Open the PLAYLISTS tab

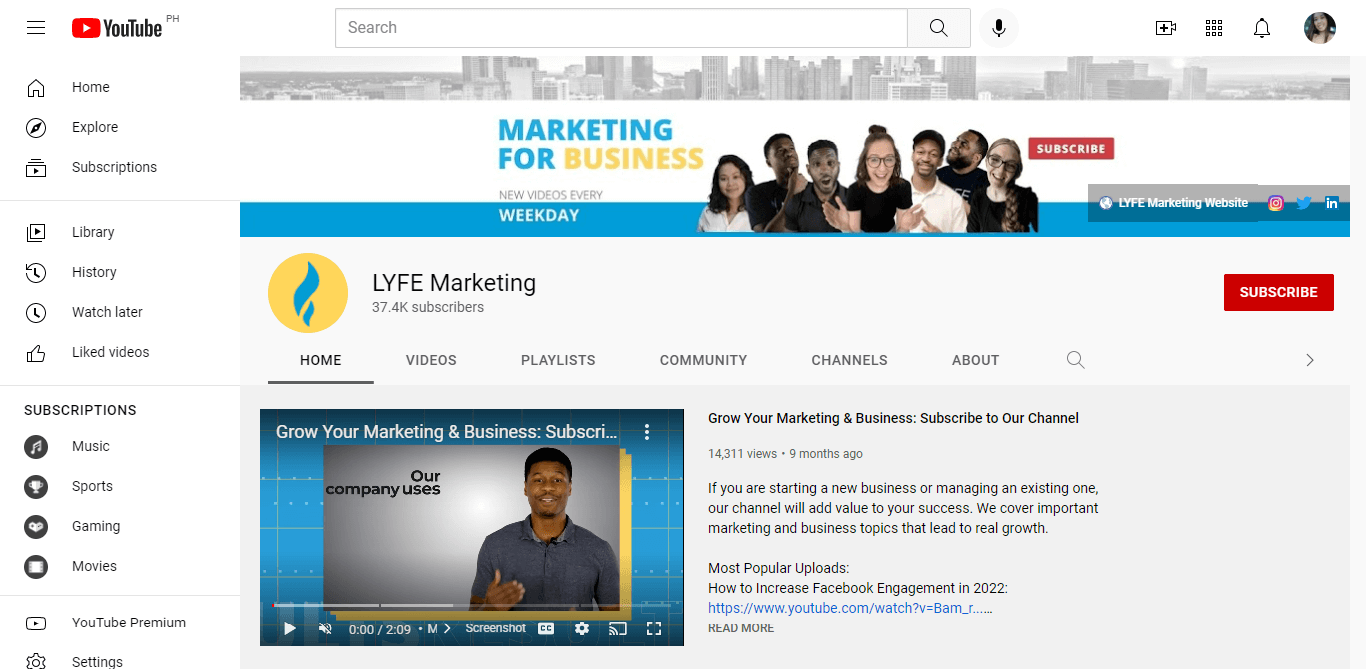pyautogui.click(x=558, y=360)
